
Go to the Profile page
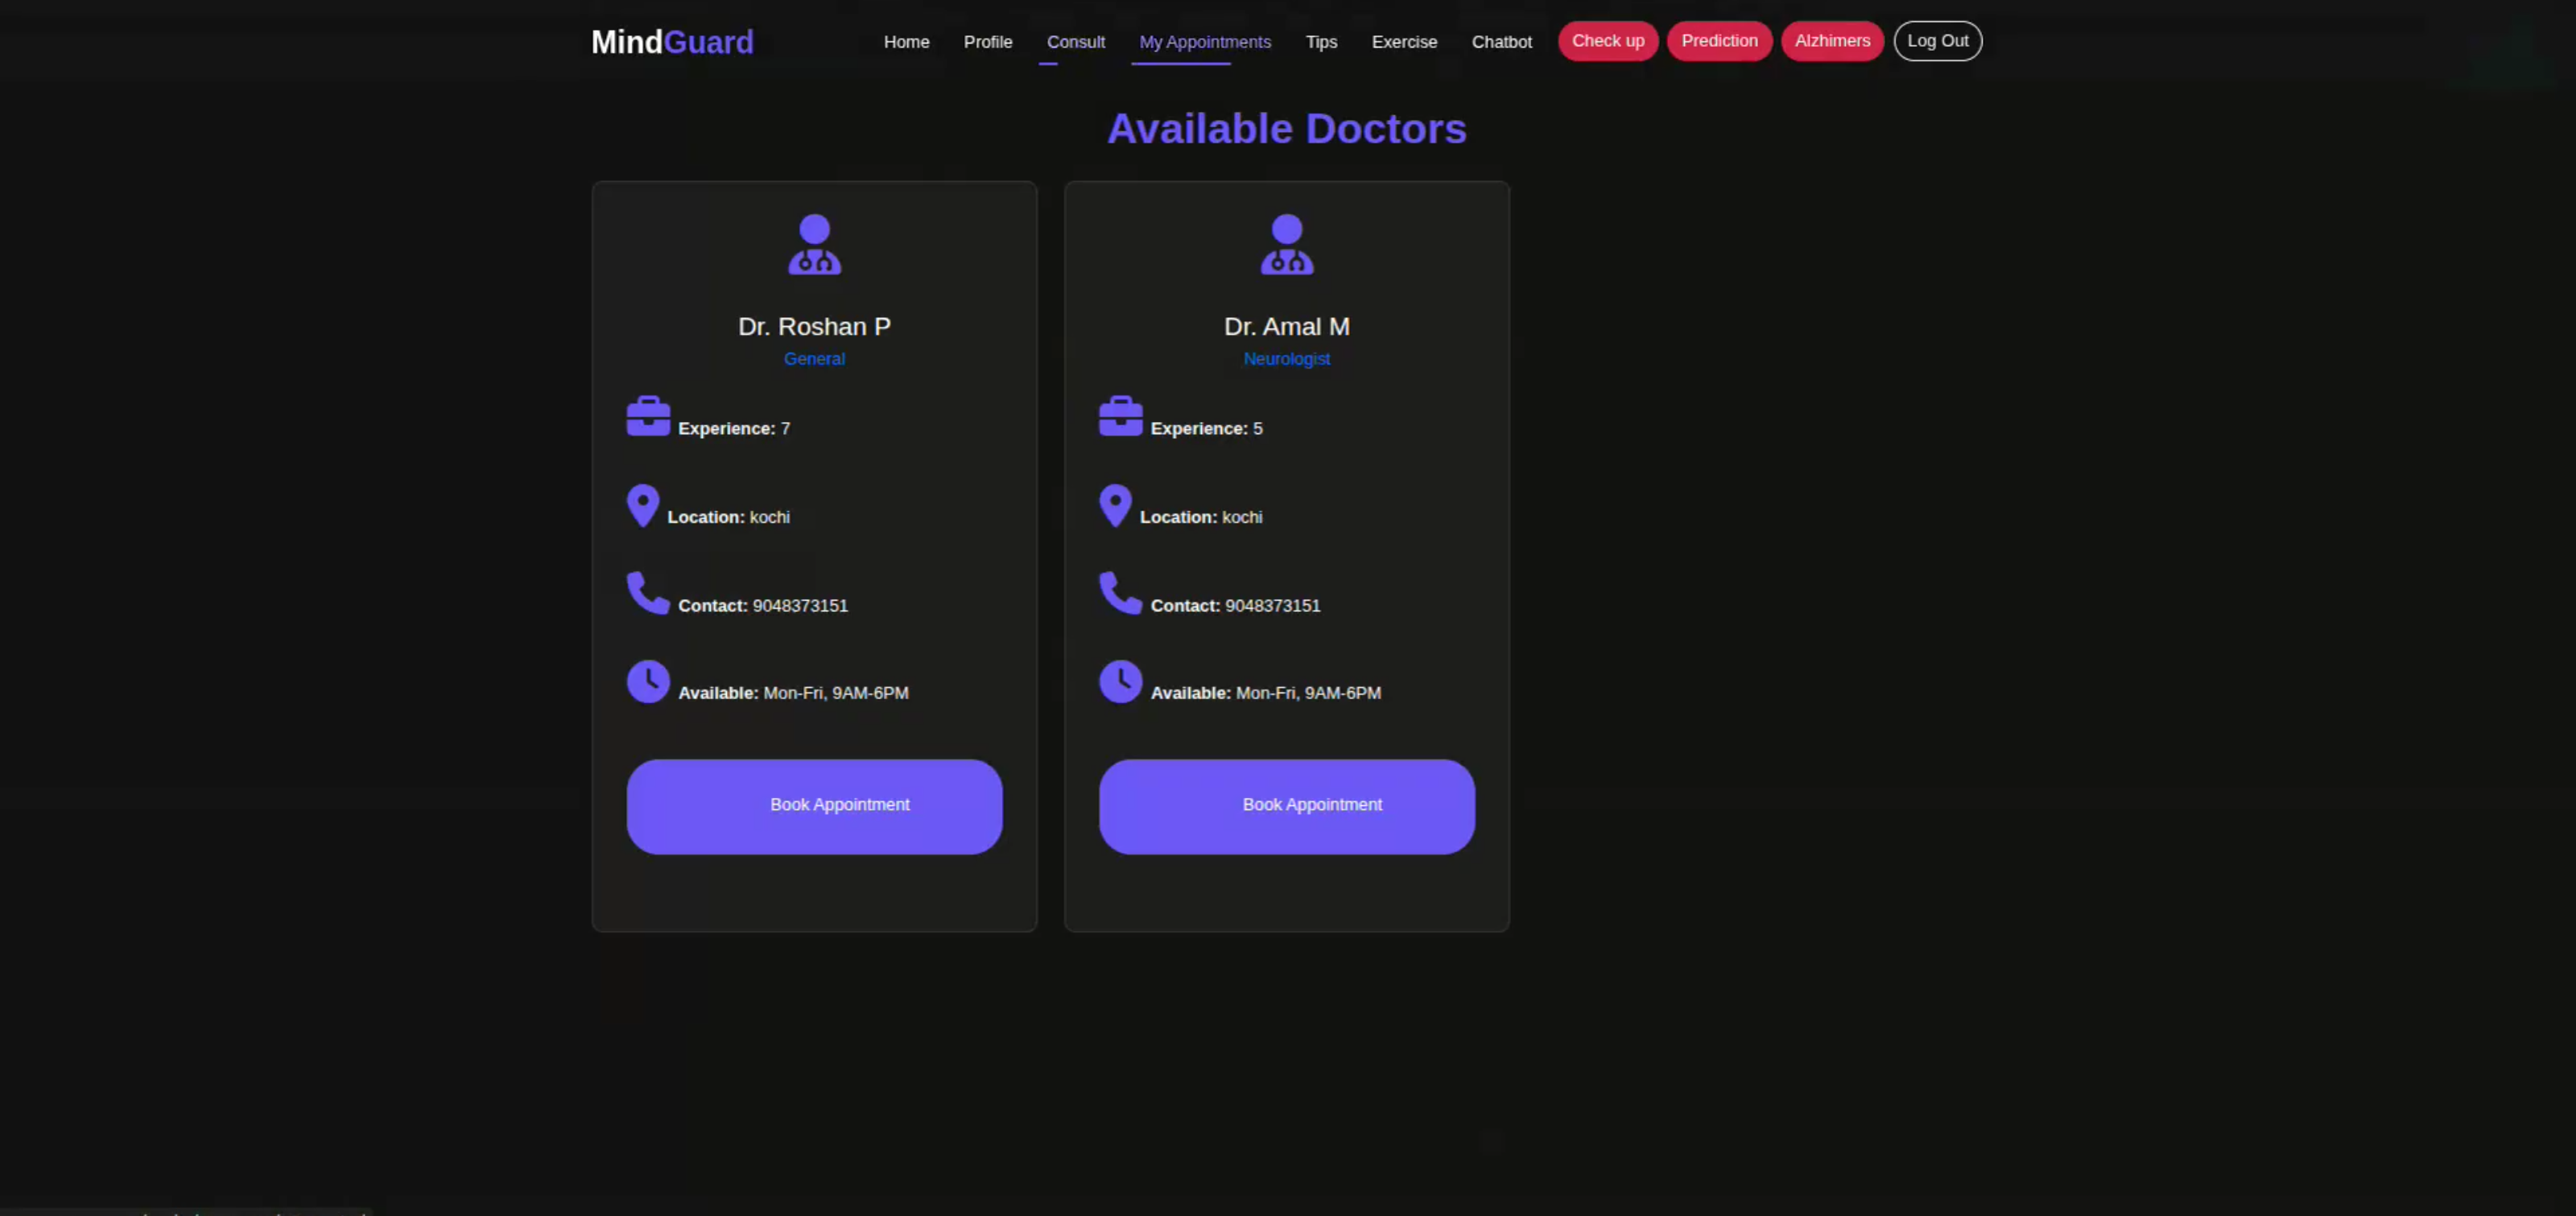988,42
